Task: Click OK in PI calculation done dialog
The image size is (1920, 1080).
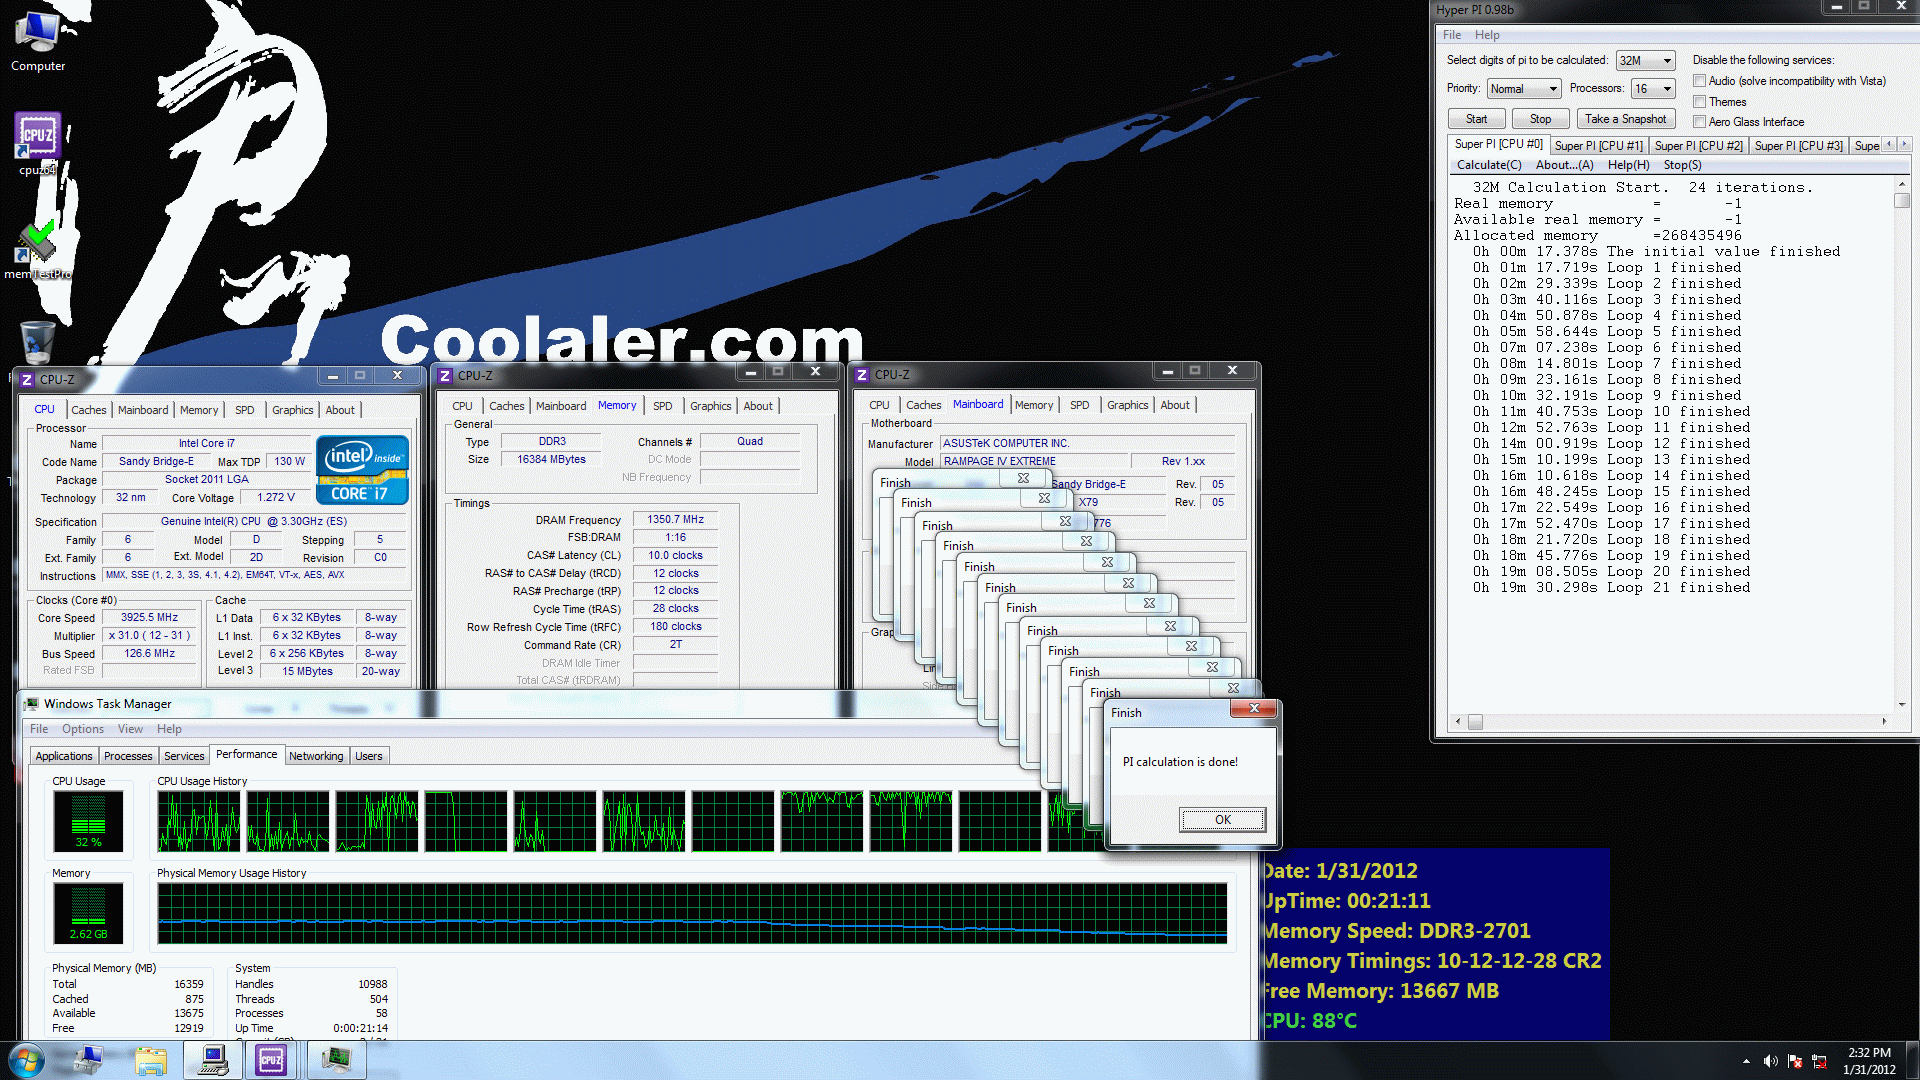Action: pyautogui.click(x=1222, y=819)
